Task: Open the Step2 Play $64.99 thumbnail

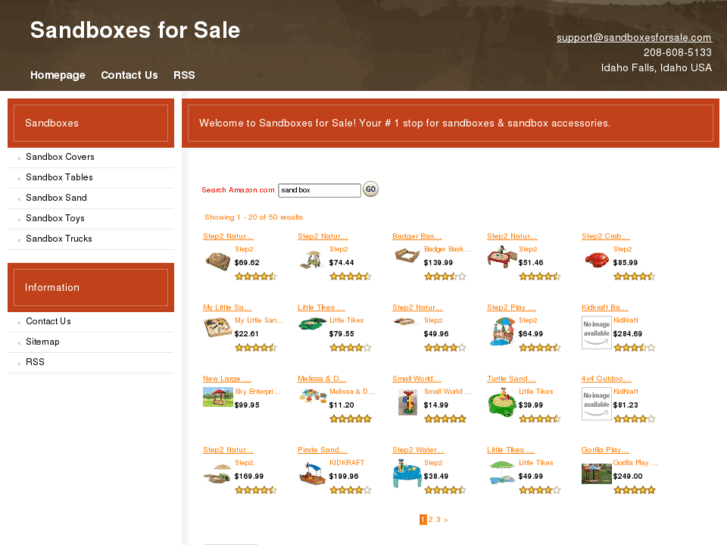Action: click(x=502, y=331)
